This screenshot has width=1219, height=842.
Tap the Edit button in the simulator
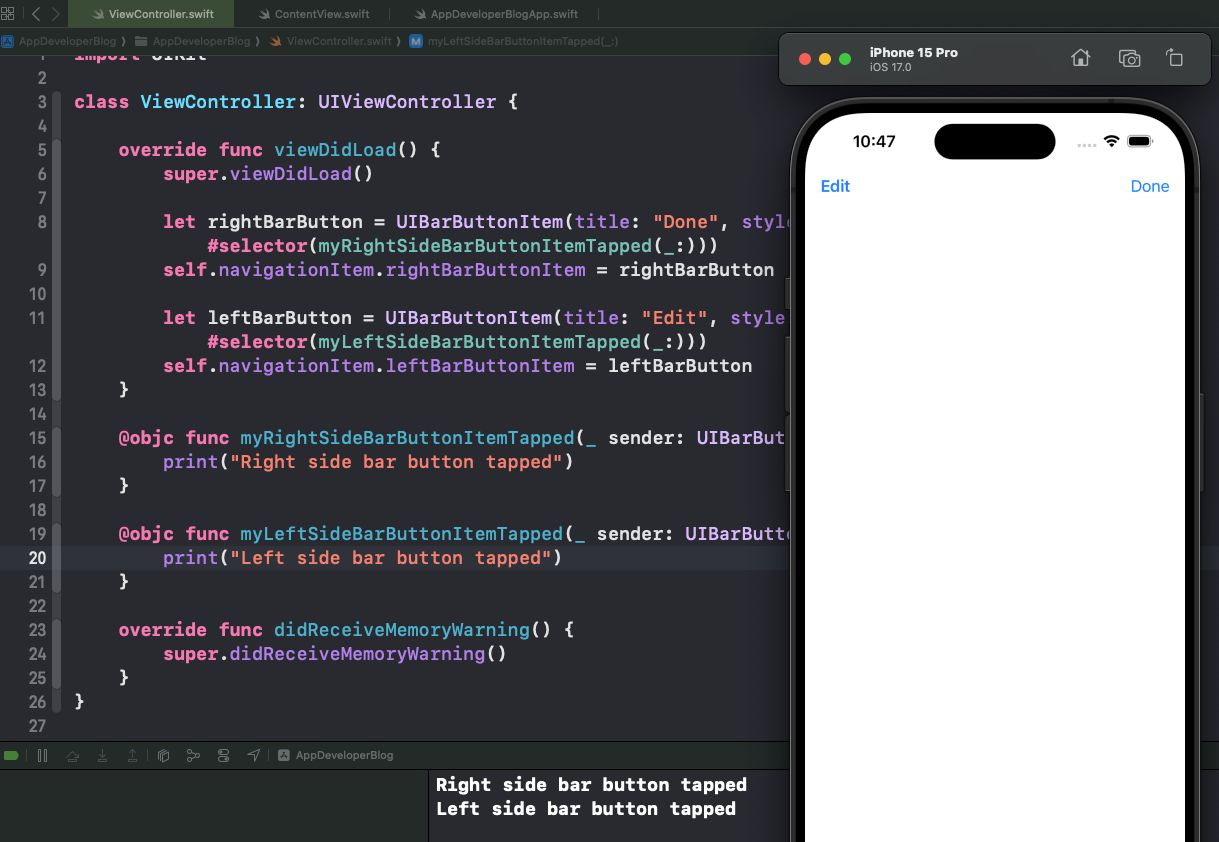point(835,186)
